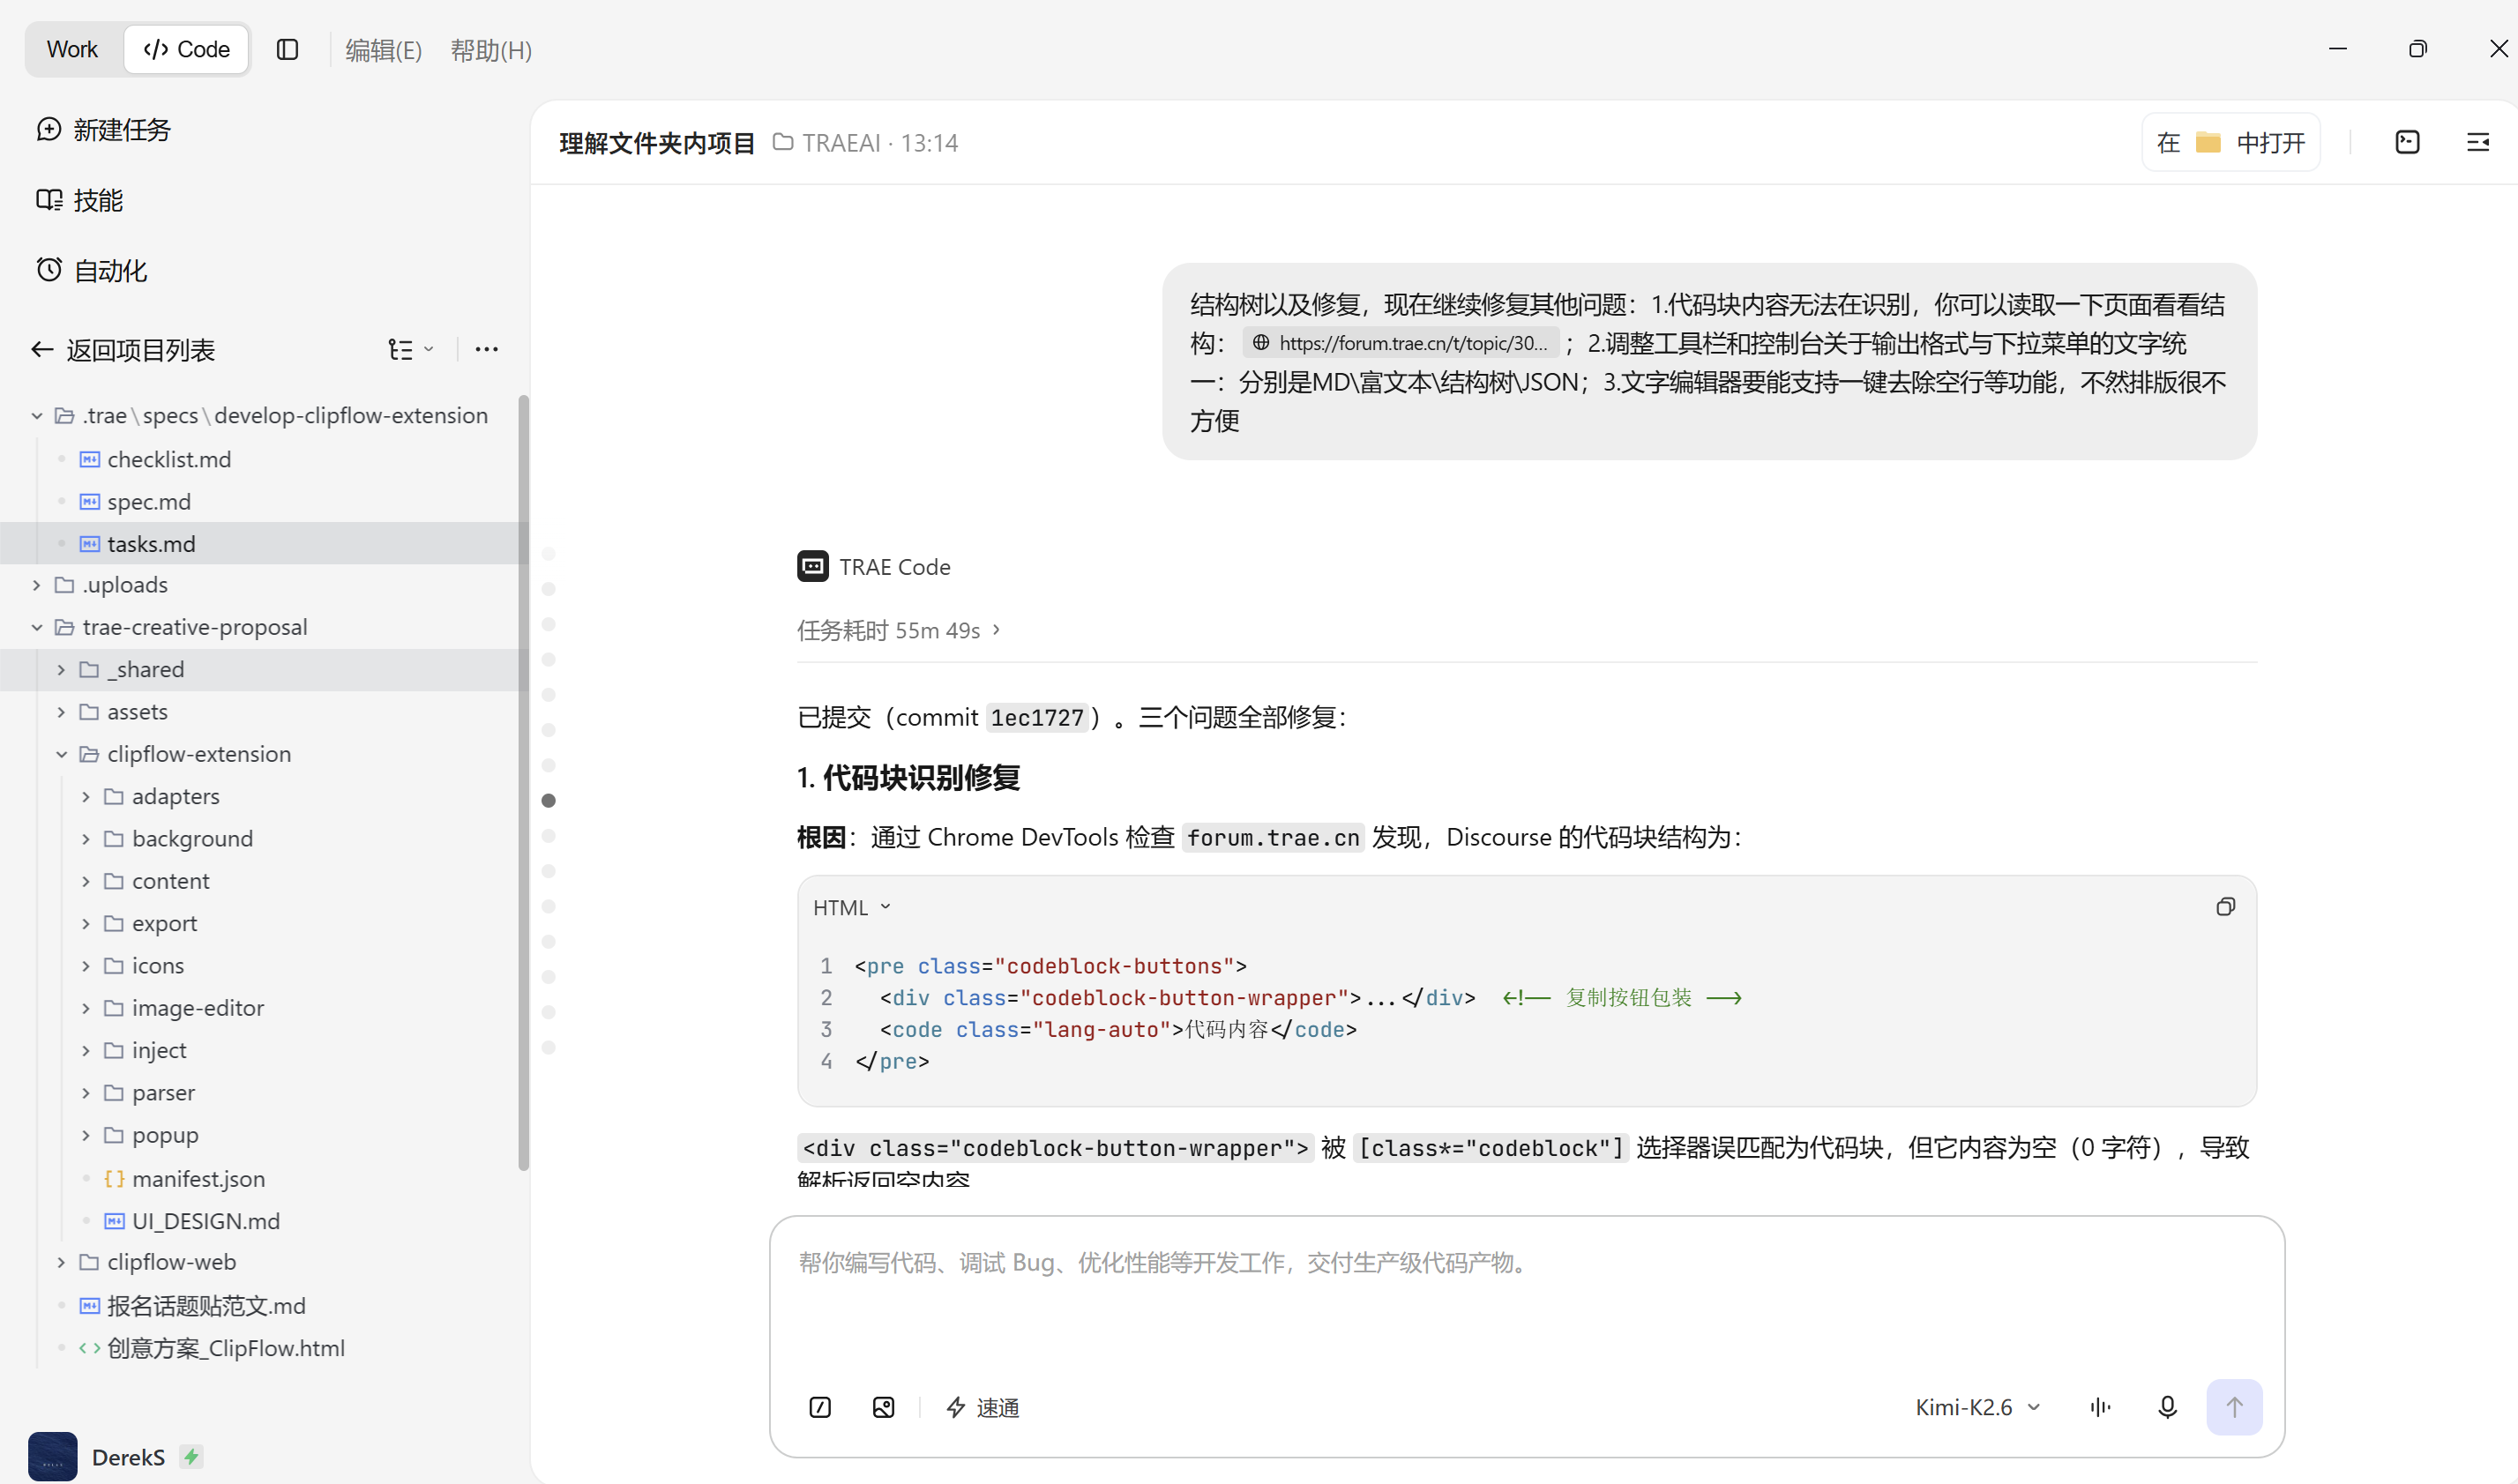
Task: Click the commit hash 1ec1727
Action: [x=1037, y=717]
